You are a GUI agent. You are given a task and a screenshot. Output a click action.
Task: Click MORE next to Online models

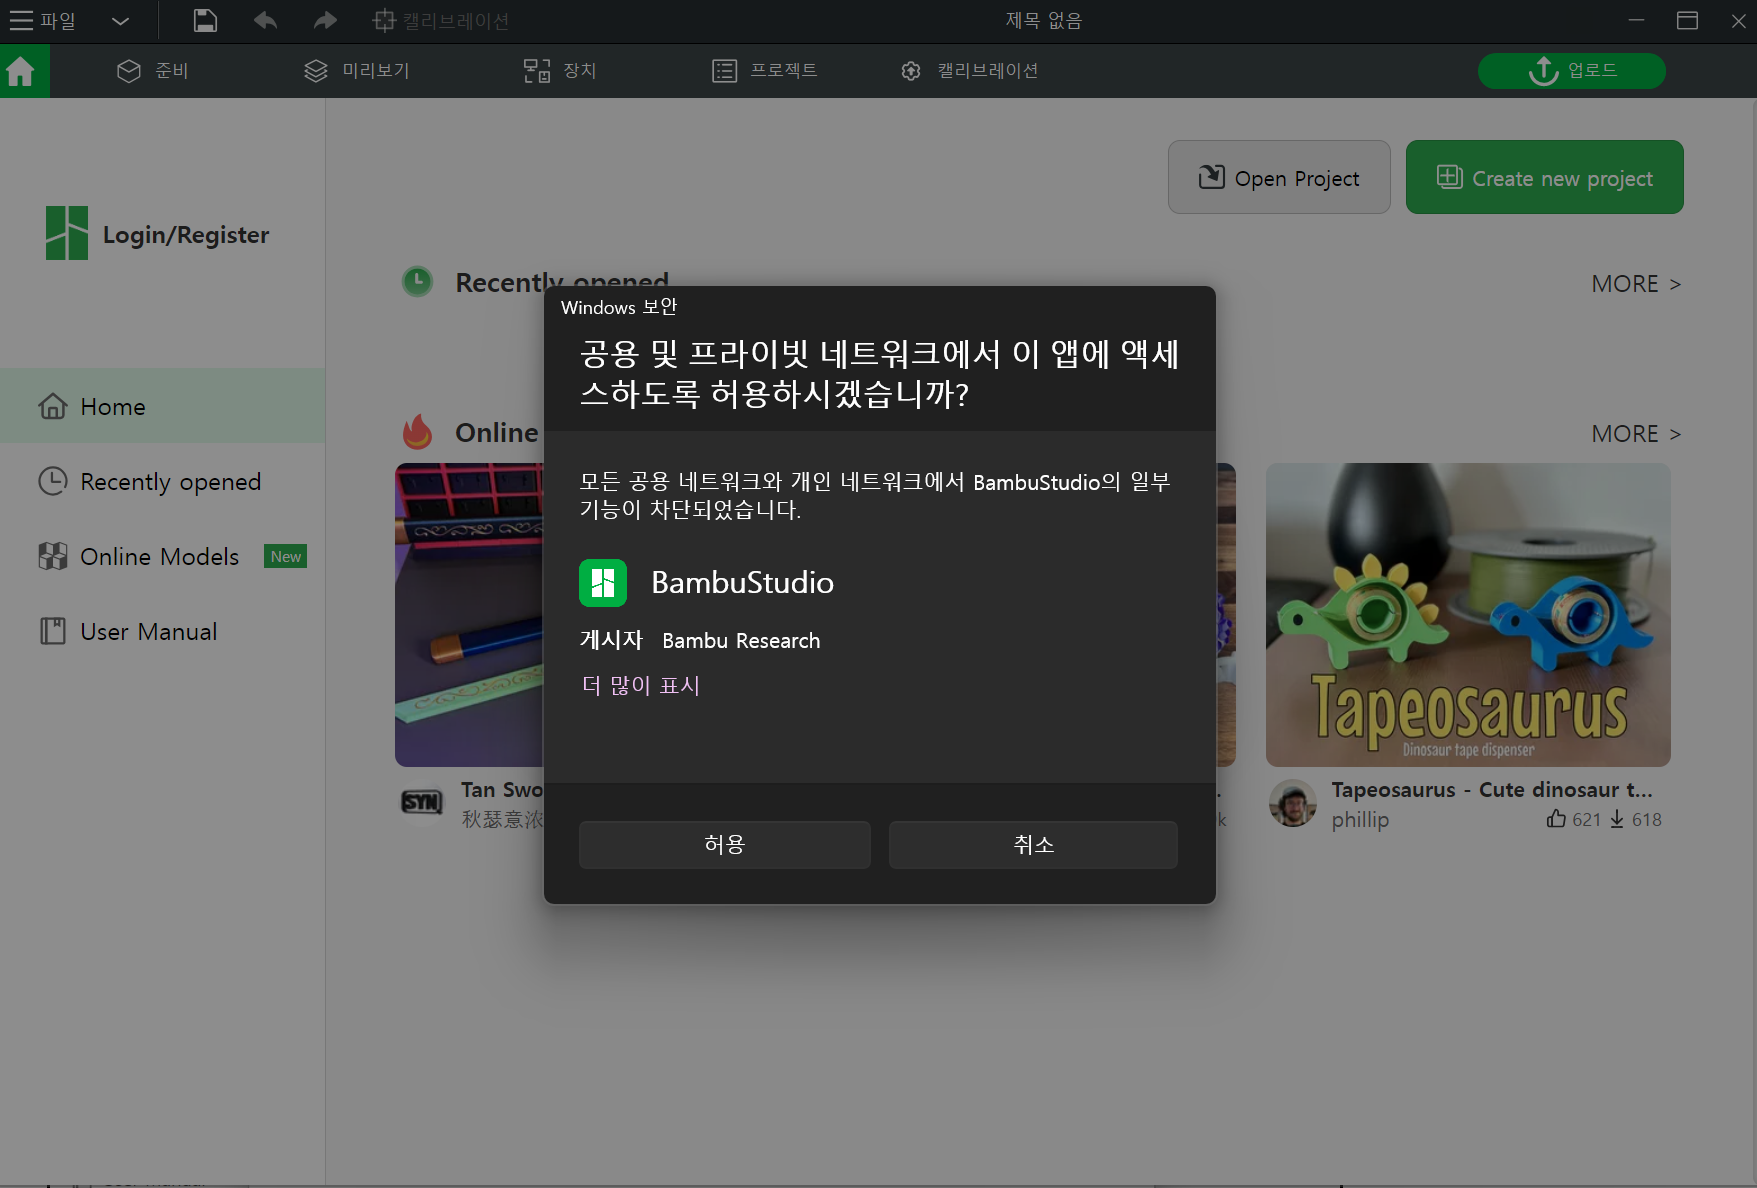click(1636, 434)
